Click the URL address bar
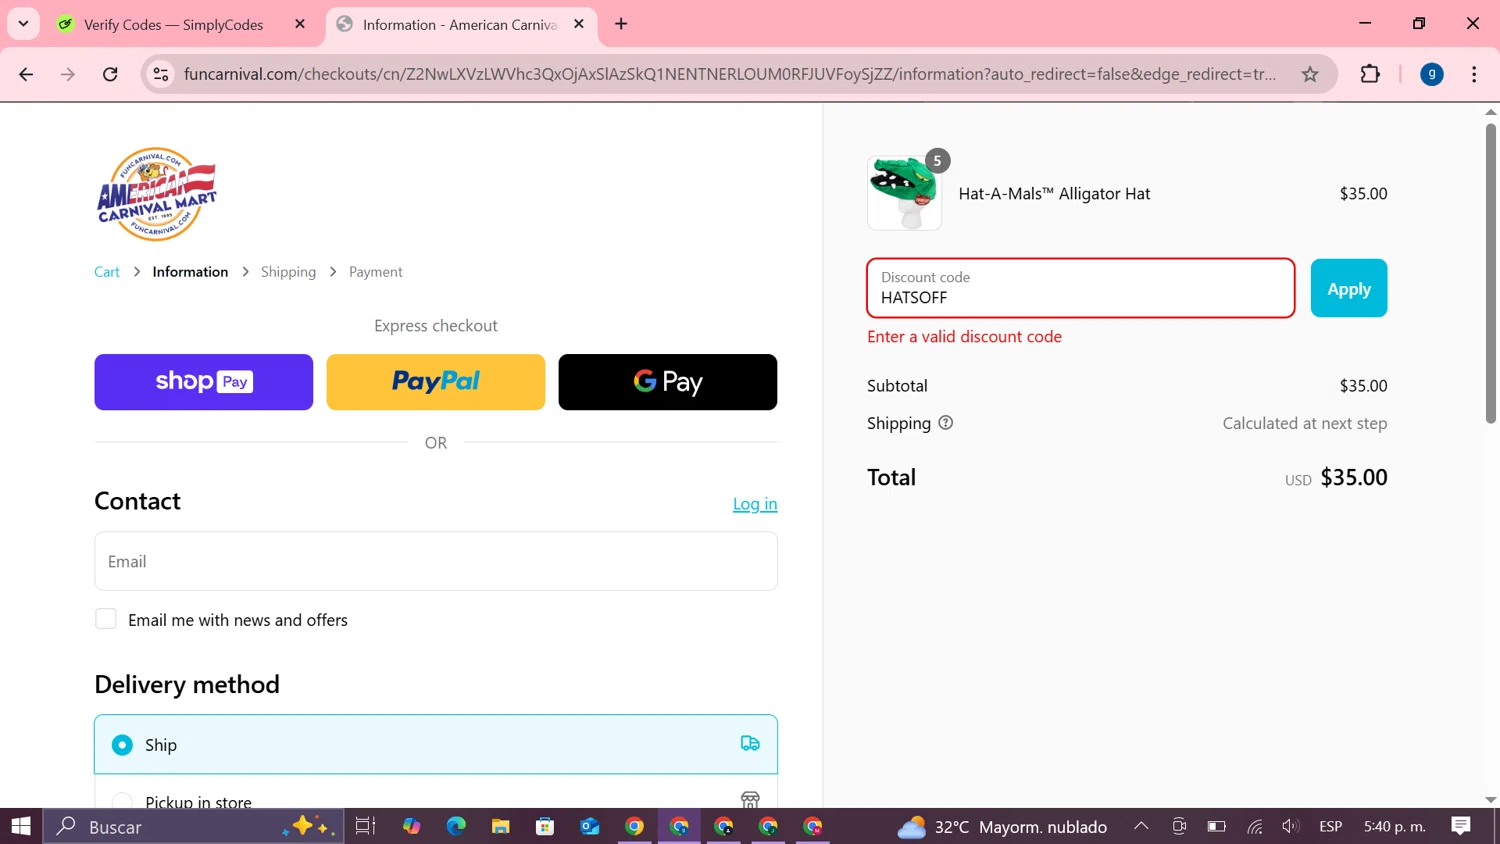 click(x=730, y=74)
